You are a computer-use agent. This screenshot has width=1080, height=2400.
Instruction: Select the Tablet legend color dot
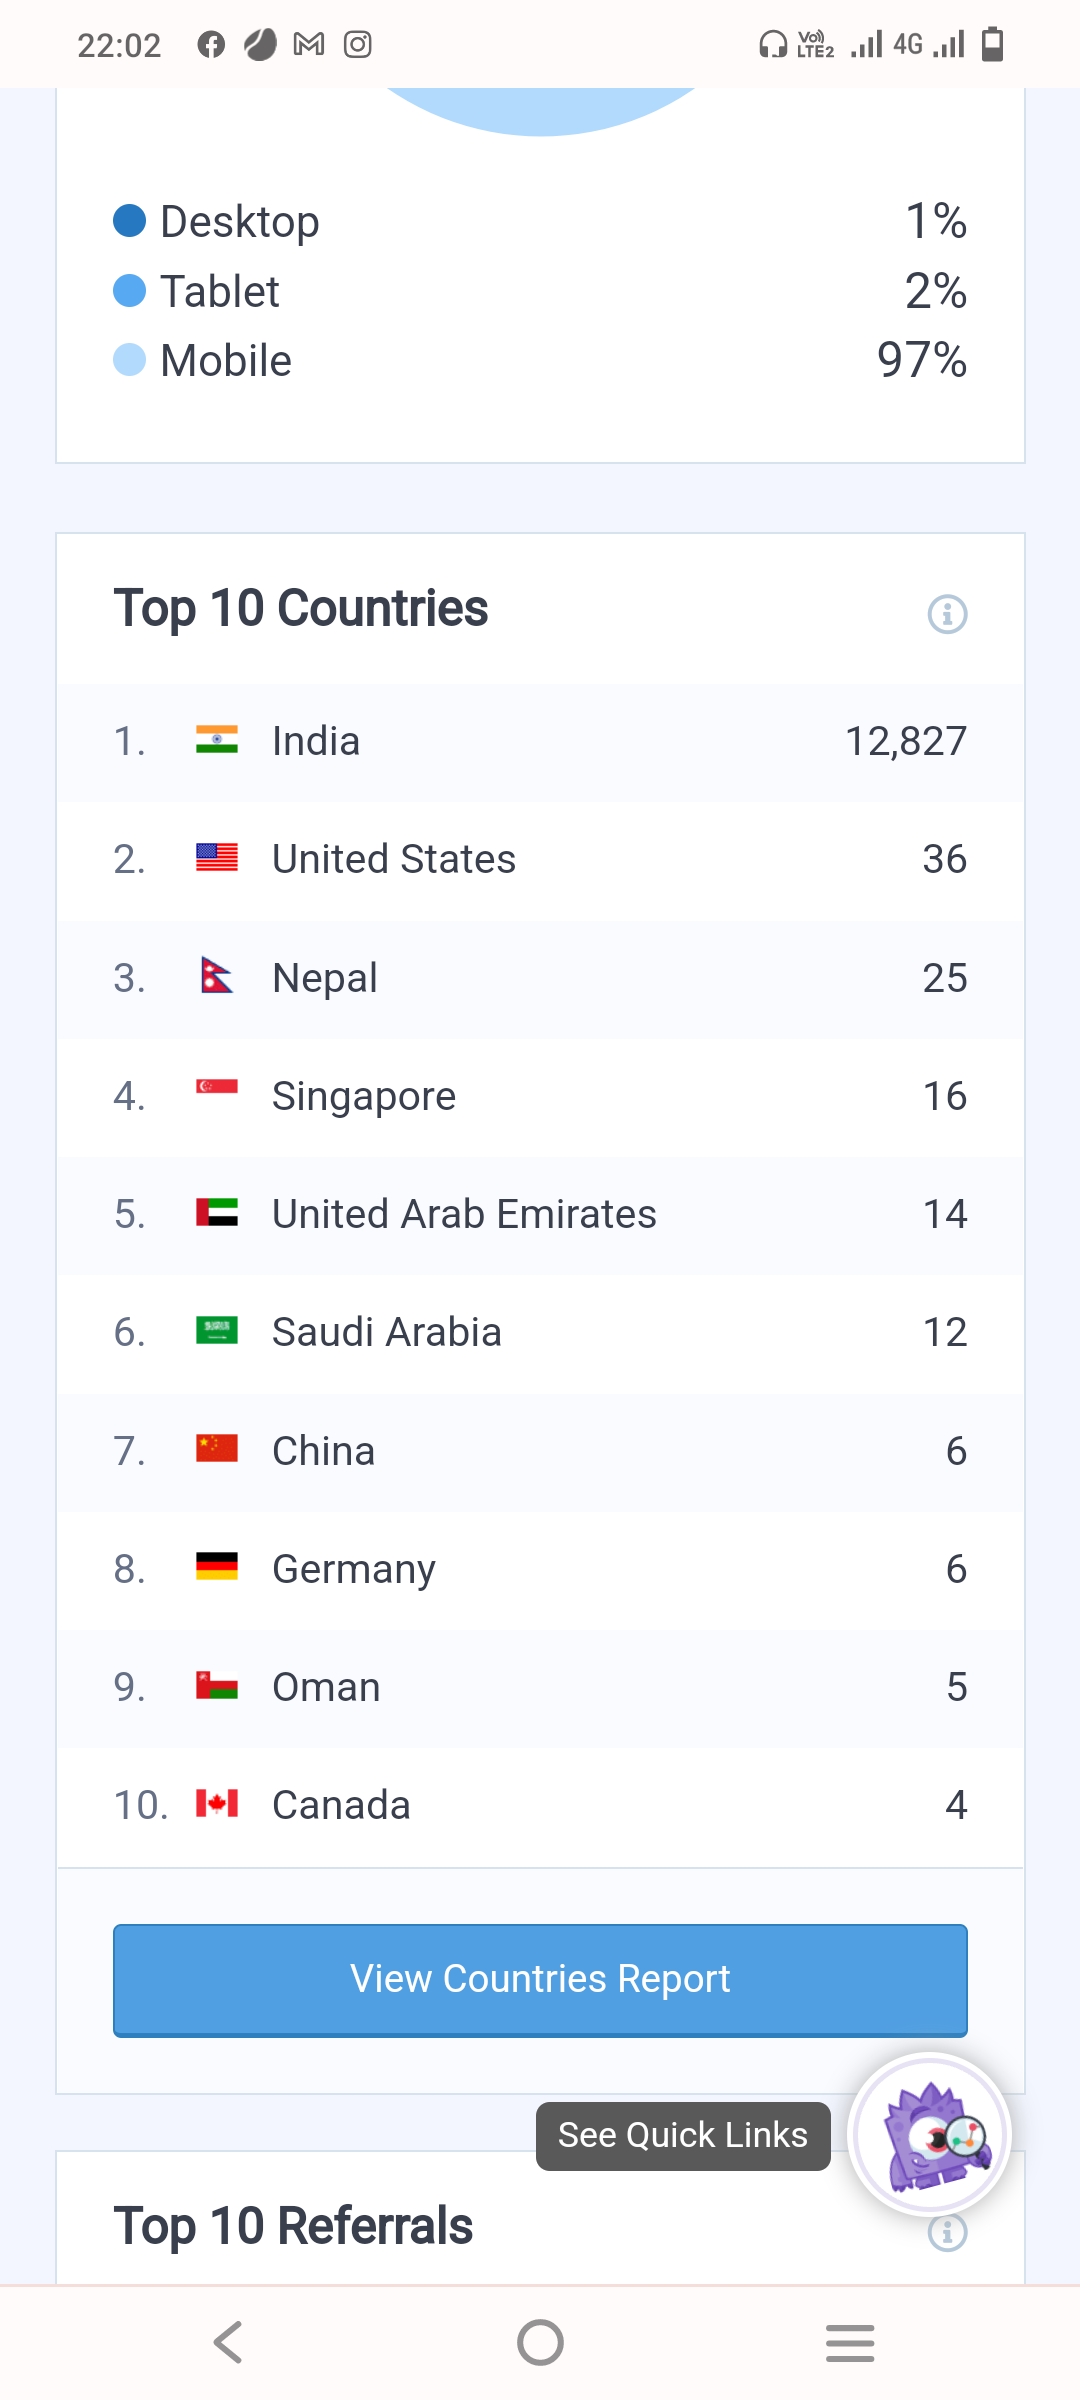[130, 291]
